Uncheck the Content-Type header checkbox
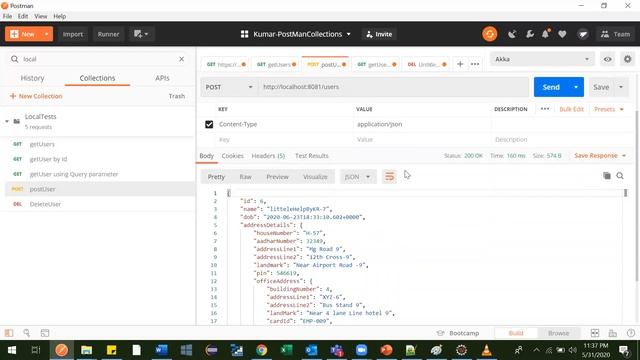Image resolution: width=640 pixels, height=360 pixels. pyautogui.click(x=209, y=124)
